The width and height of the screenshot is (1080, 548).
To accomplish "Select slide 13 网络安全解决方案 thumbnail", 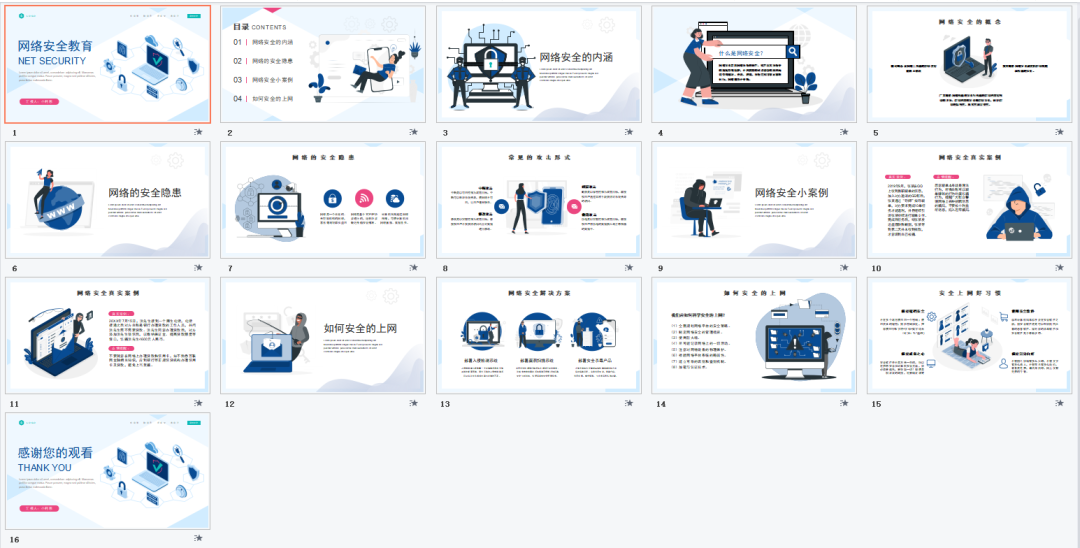I will 539,335.
